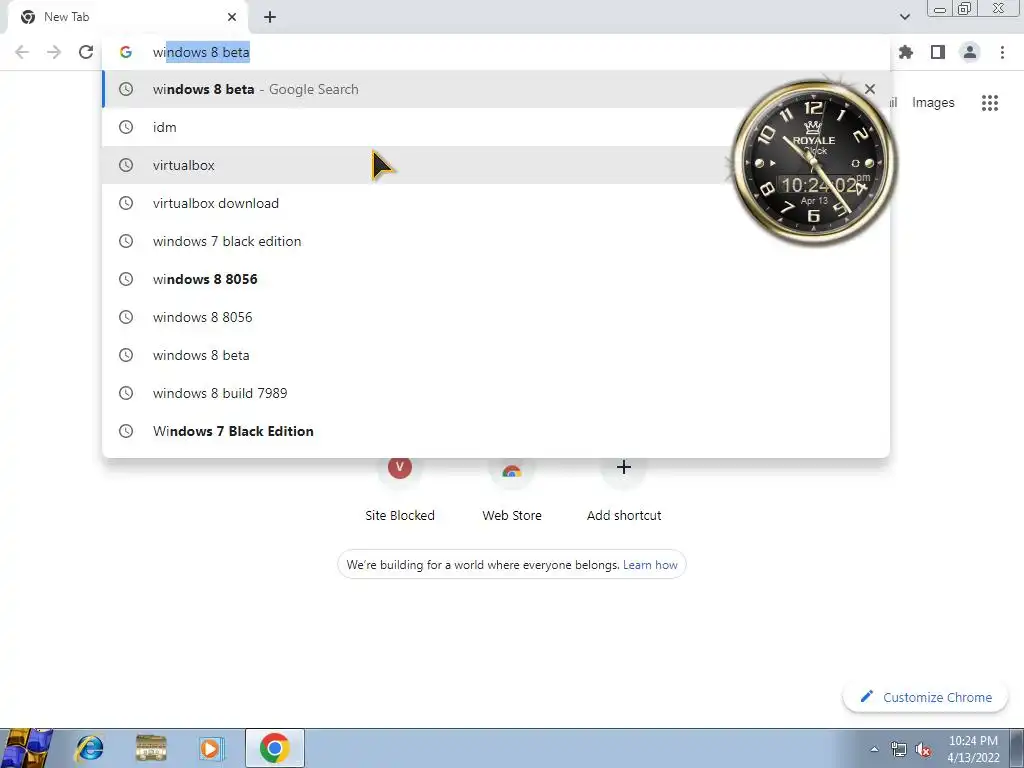Open the Google apps grid icon
Screen dimensions: 1024x768
(x=989, y=103)
